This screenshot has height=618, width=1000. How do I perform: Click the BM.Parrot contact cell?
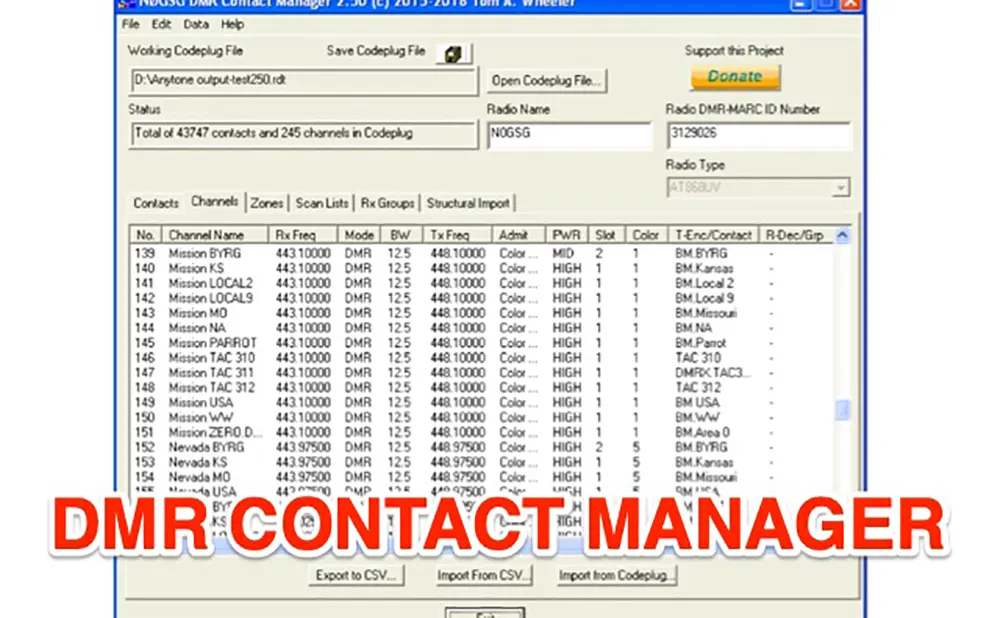click(700, 343)
